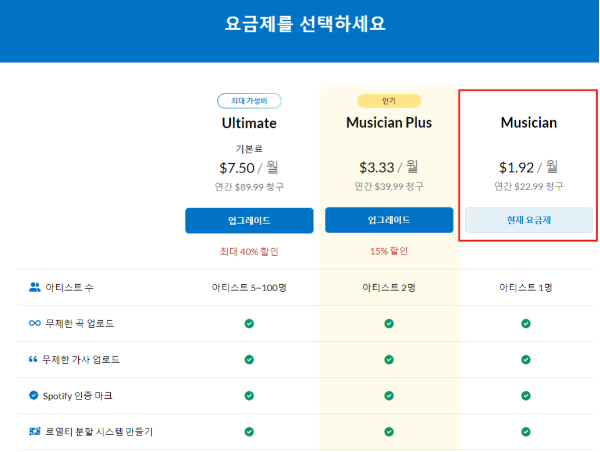Click the 로열티 분할 시스템 만들기 label
The image size is (600, 452).
point(99,432)
